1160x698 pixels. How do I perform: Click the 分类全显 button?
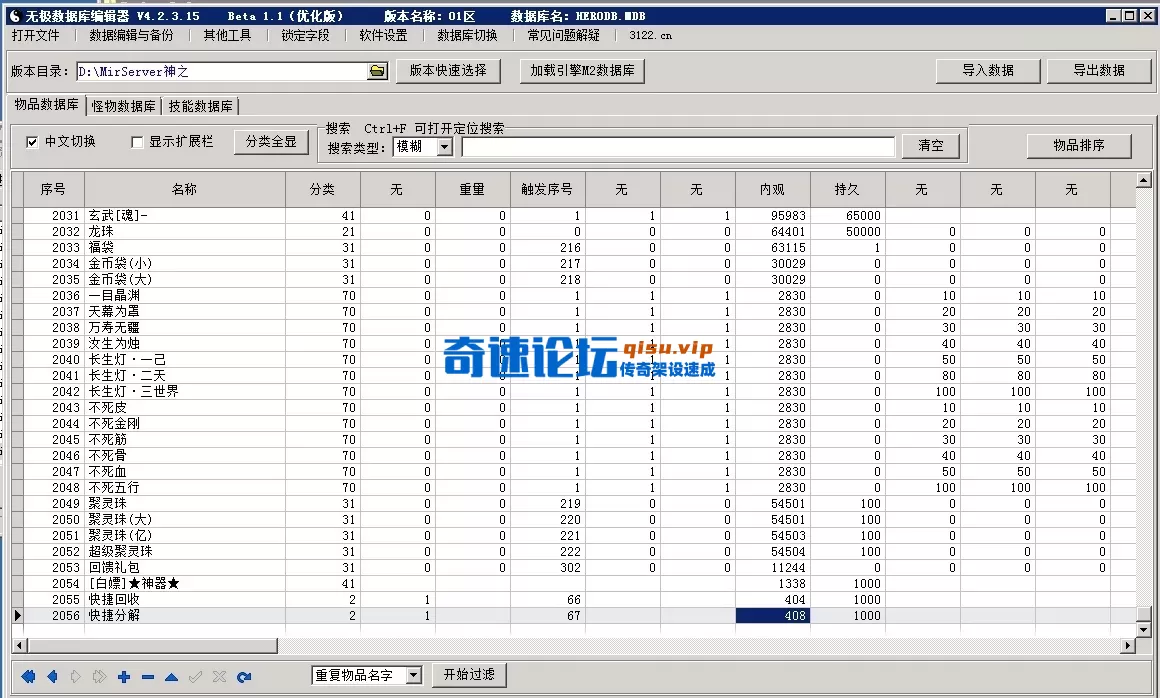click(272, 142)
